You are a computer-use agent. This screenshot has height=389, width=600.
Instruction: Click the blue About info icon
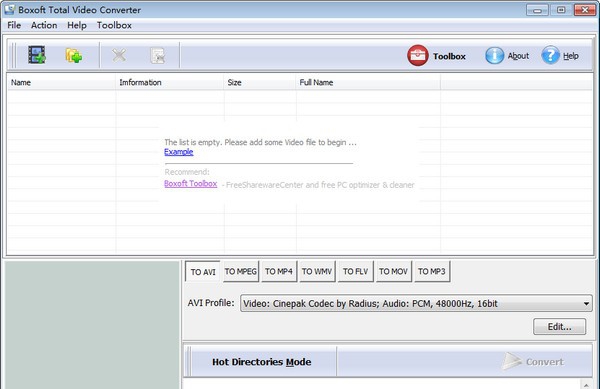coord(494,56)
